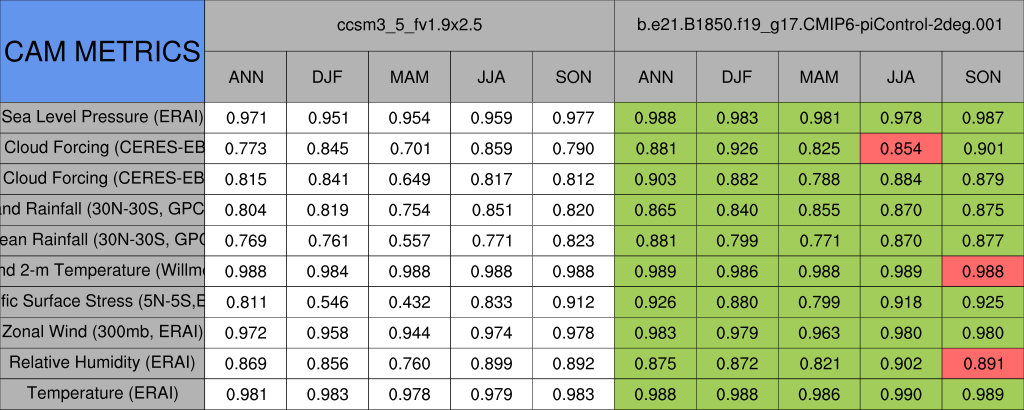Viewport: 1024px width, 410px height.
Task: Open the Relative Humidity (ERAI) row
Action: [x=102, y=363]
